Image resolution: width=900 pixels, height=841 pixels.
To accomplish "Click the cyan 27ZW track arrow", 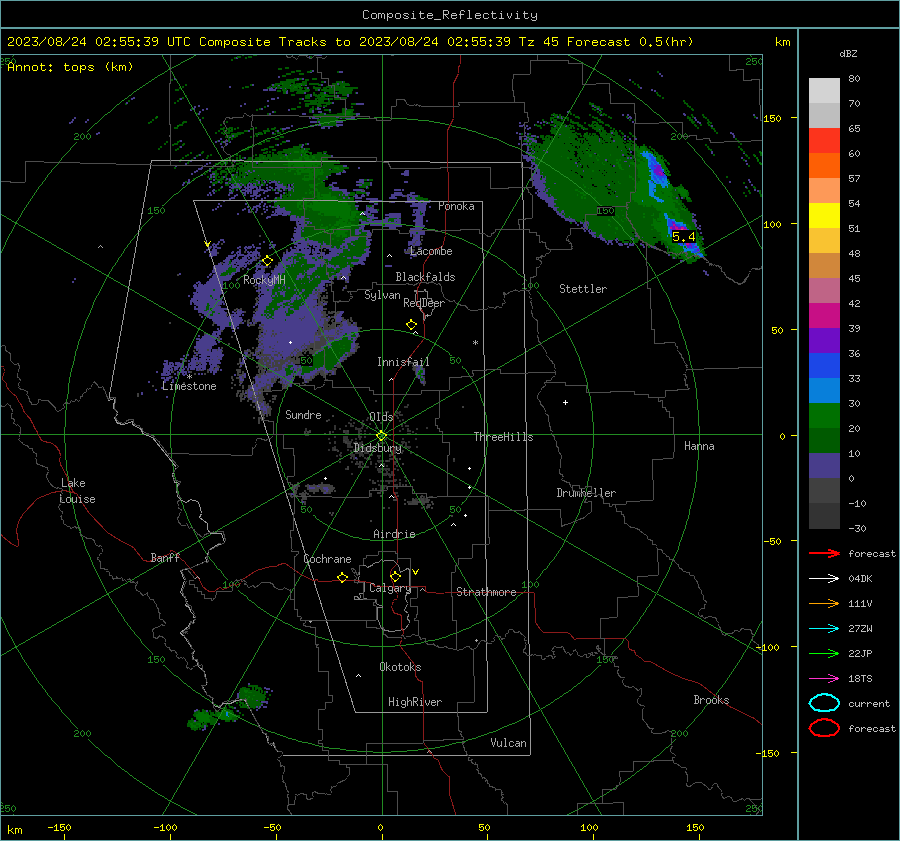I will [824, 629].
